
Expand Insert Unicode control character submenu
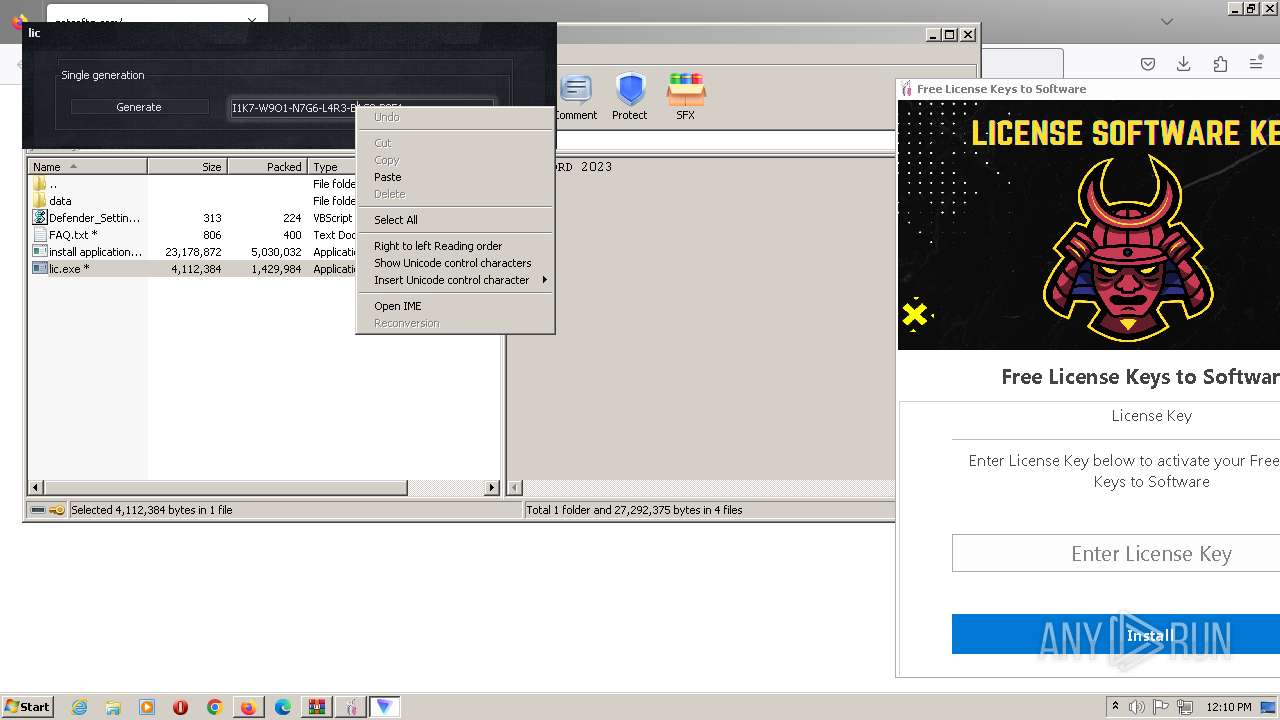(x=455, y=280)
